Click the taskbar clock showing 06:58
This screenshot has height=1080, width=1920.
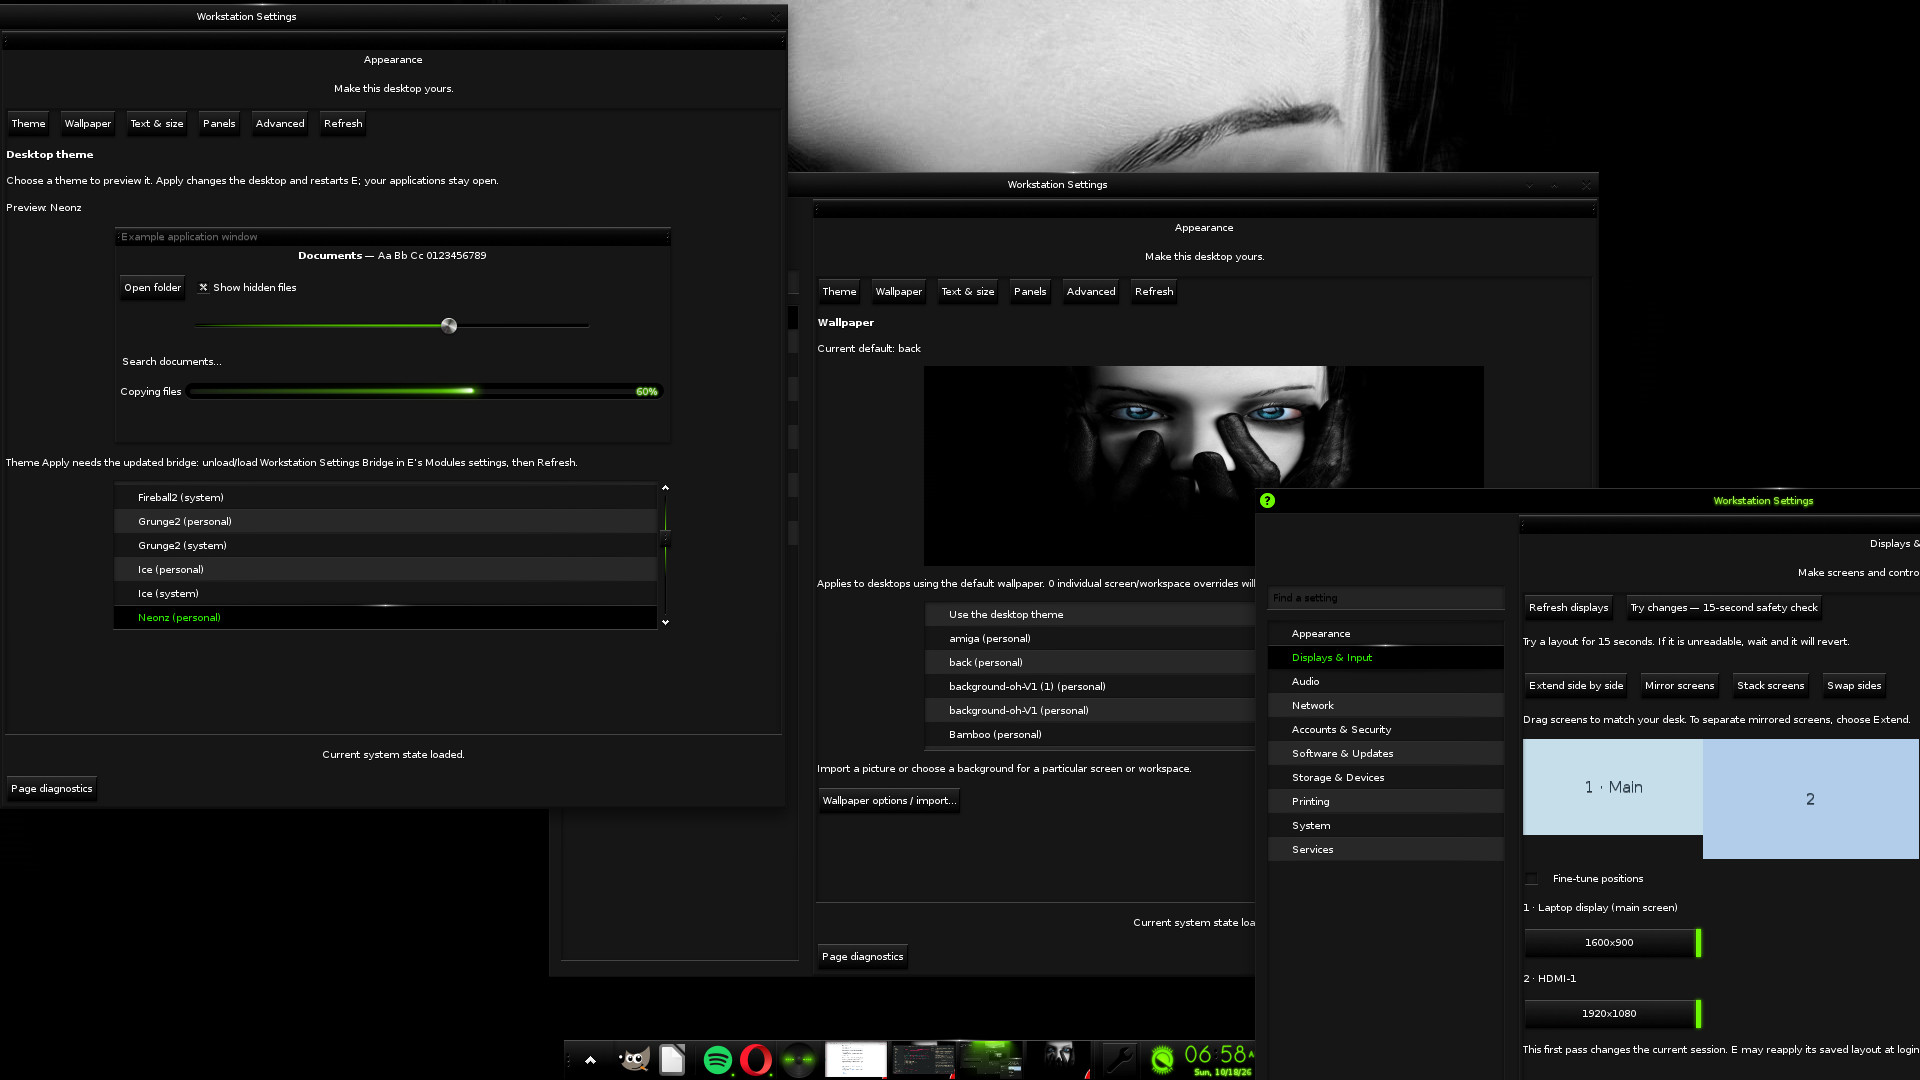[x=1219, y=1059]
